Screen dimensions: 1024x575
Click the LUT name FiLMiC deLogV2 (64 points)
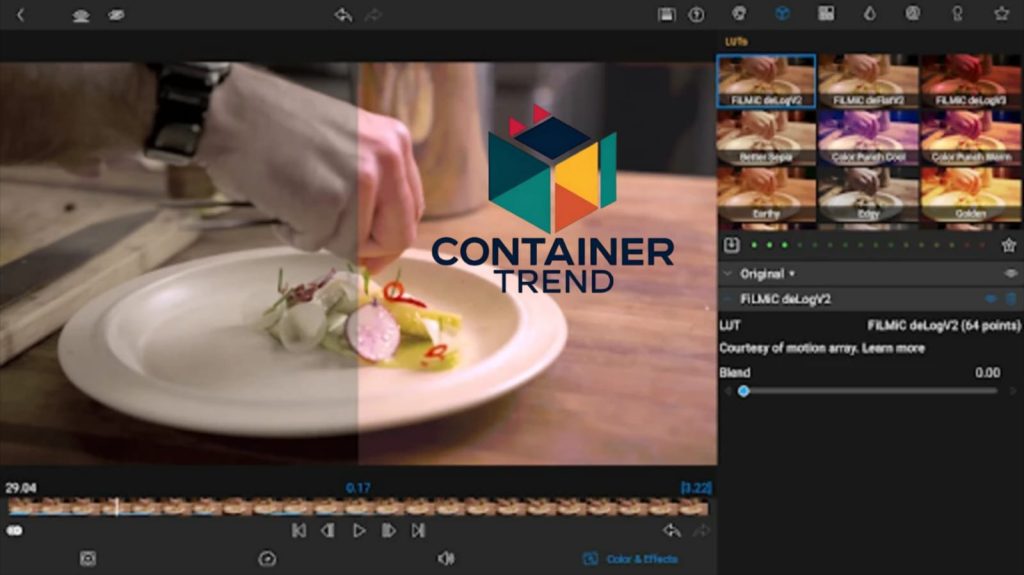click(944, 325)
